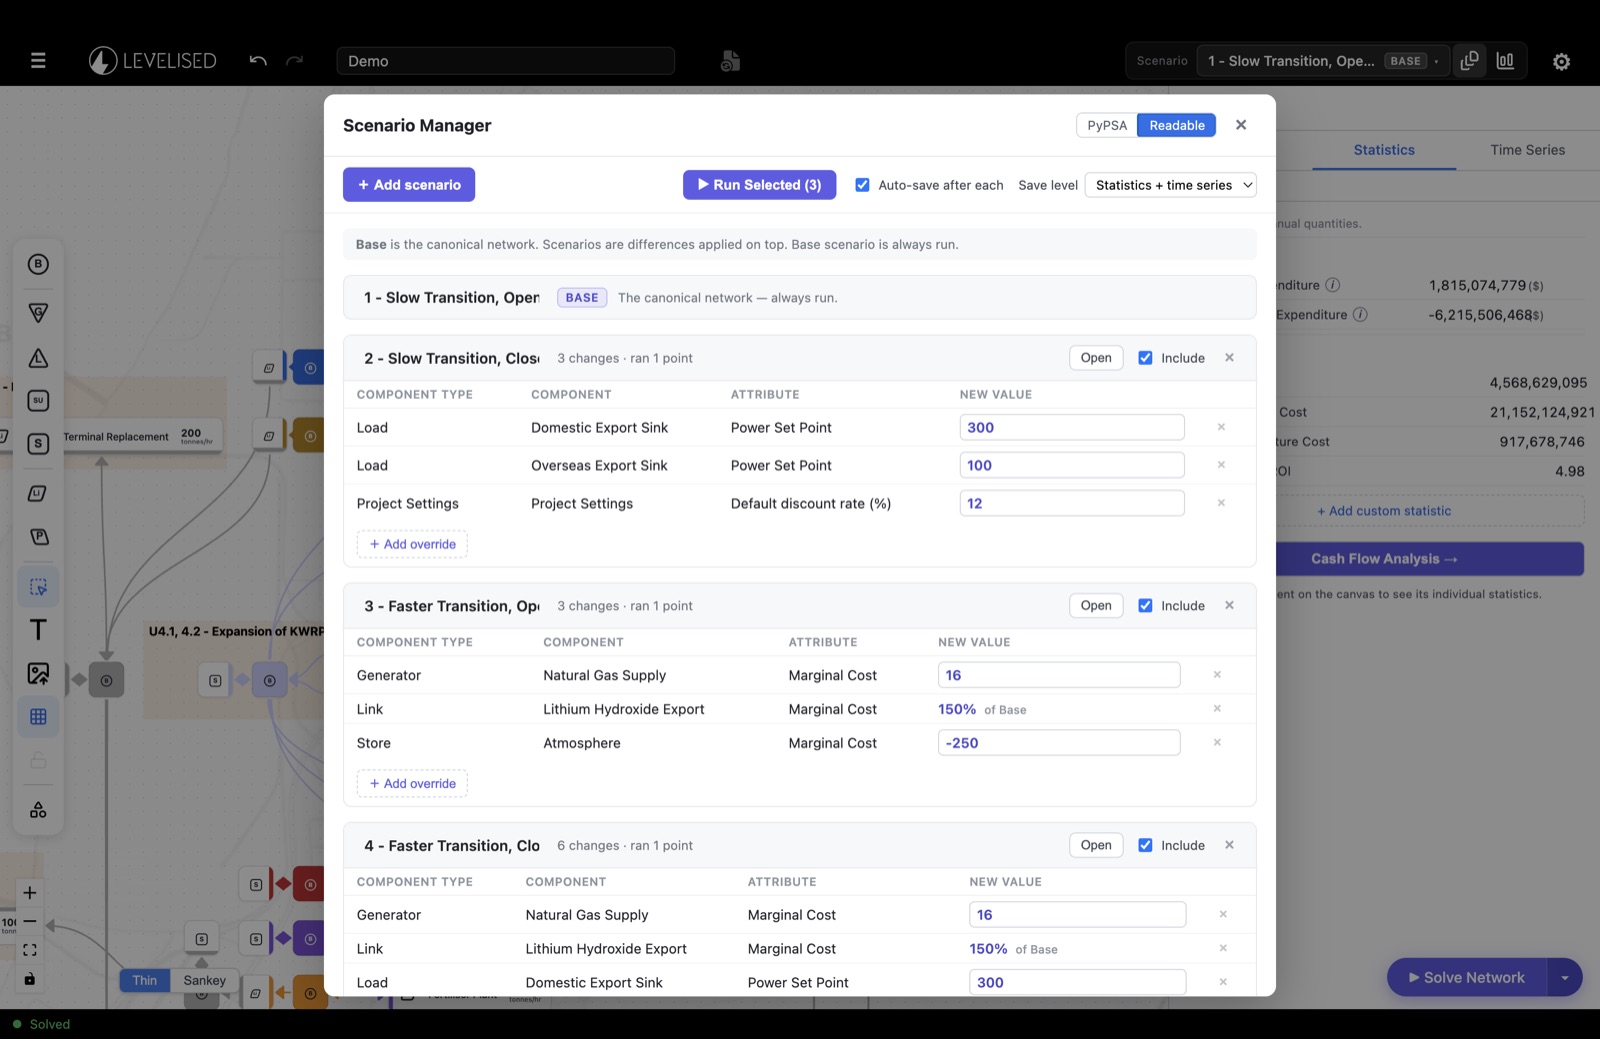Click the redo arrow icon
The width and height of the screenshot is (1600, 1039).
point(294,61)
